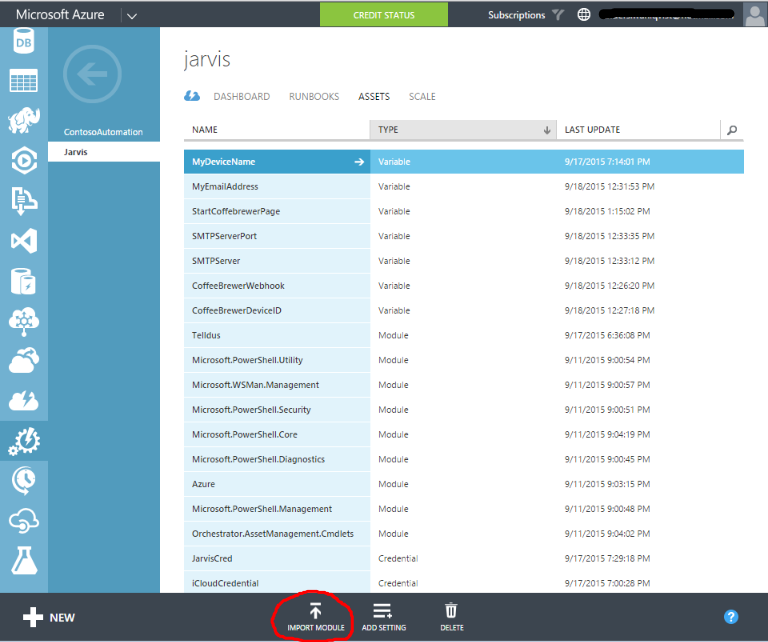Open the HDInsight elephant sidebar icon
The image size is (768, 642).
(x=24, y=120)
